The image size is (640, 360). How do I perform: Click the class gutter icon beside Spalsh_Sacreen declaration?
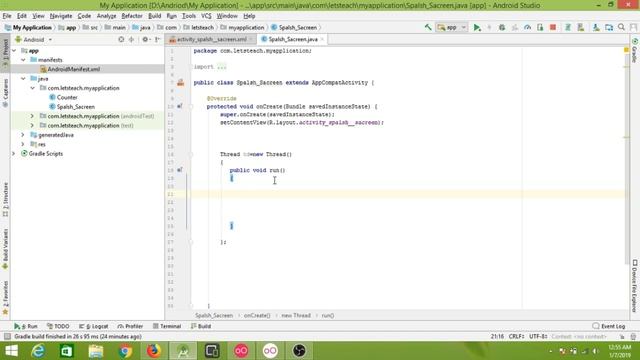180,83
